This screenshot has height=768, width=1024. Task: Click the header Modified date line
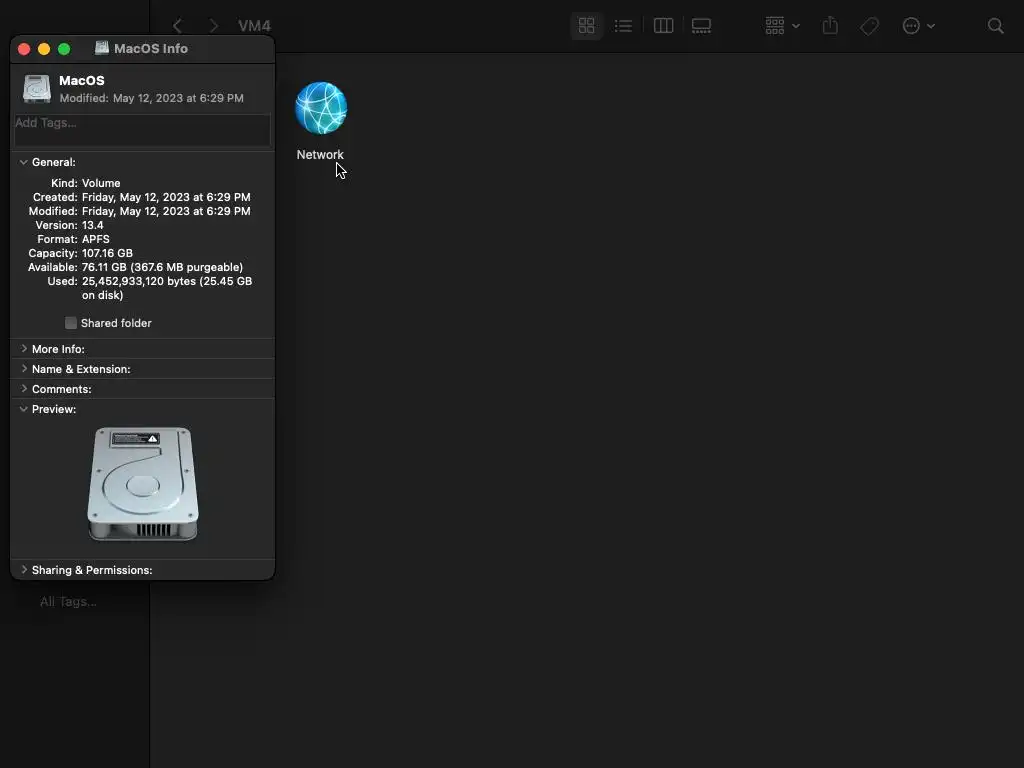coord(152,98)
